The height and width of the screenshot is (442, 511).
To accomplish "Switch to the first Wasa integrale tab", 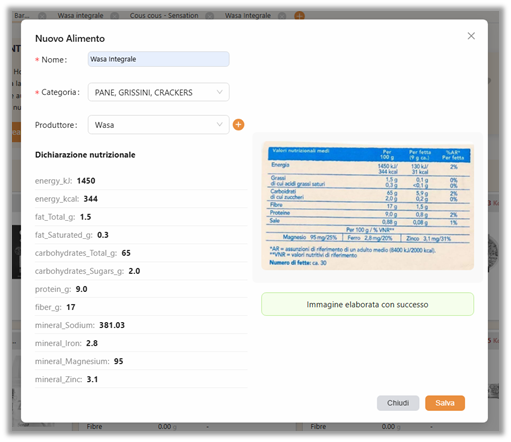I will (80, 16).
